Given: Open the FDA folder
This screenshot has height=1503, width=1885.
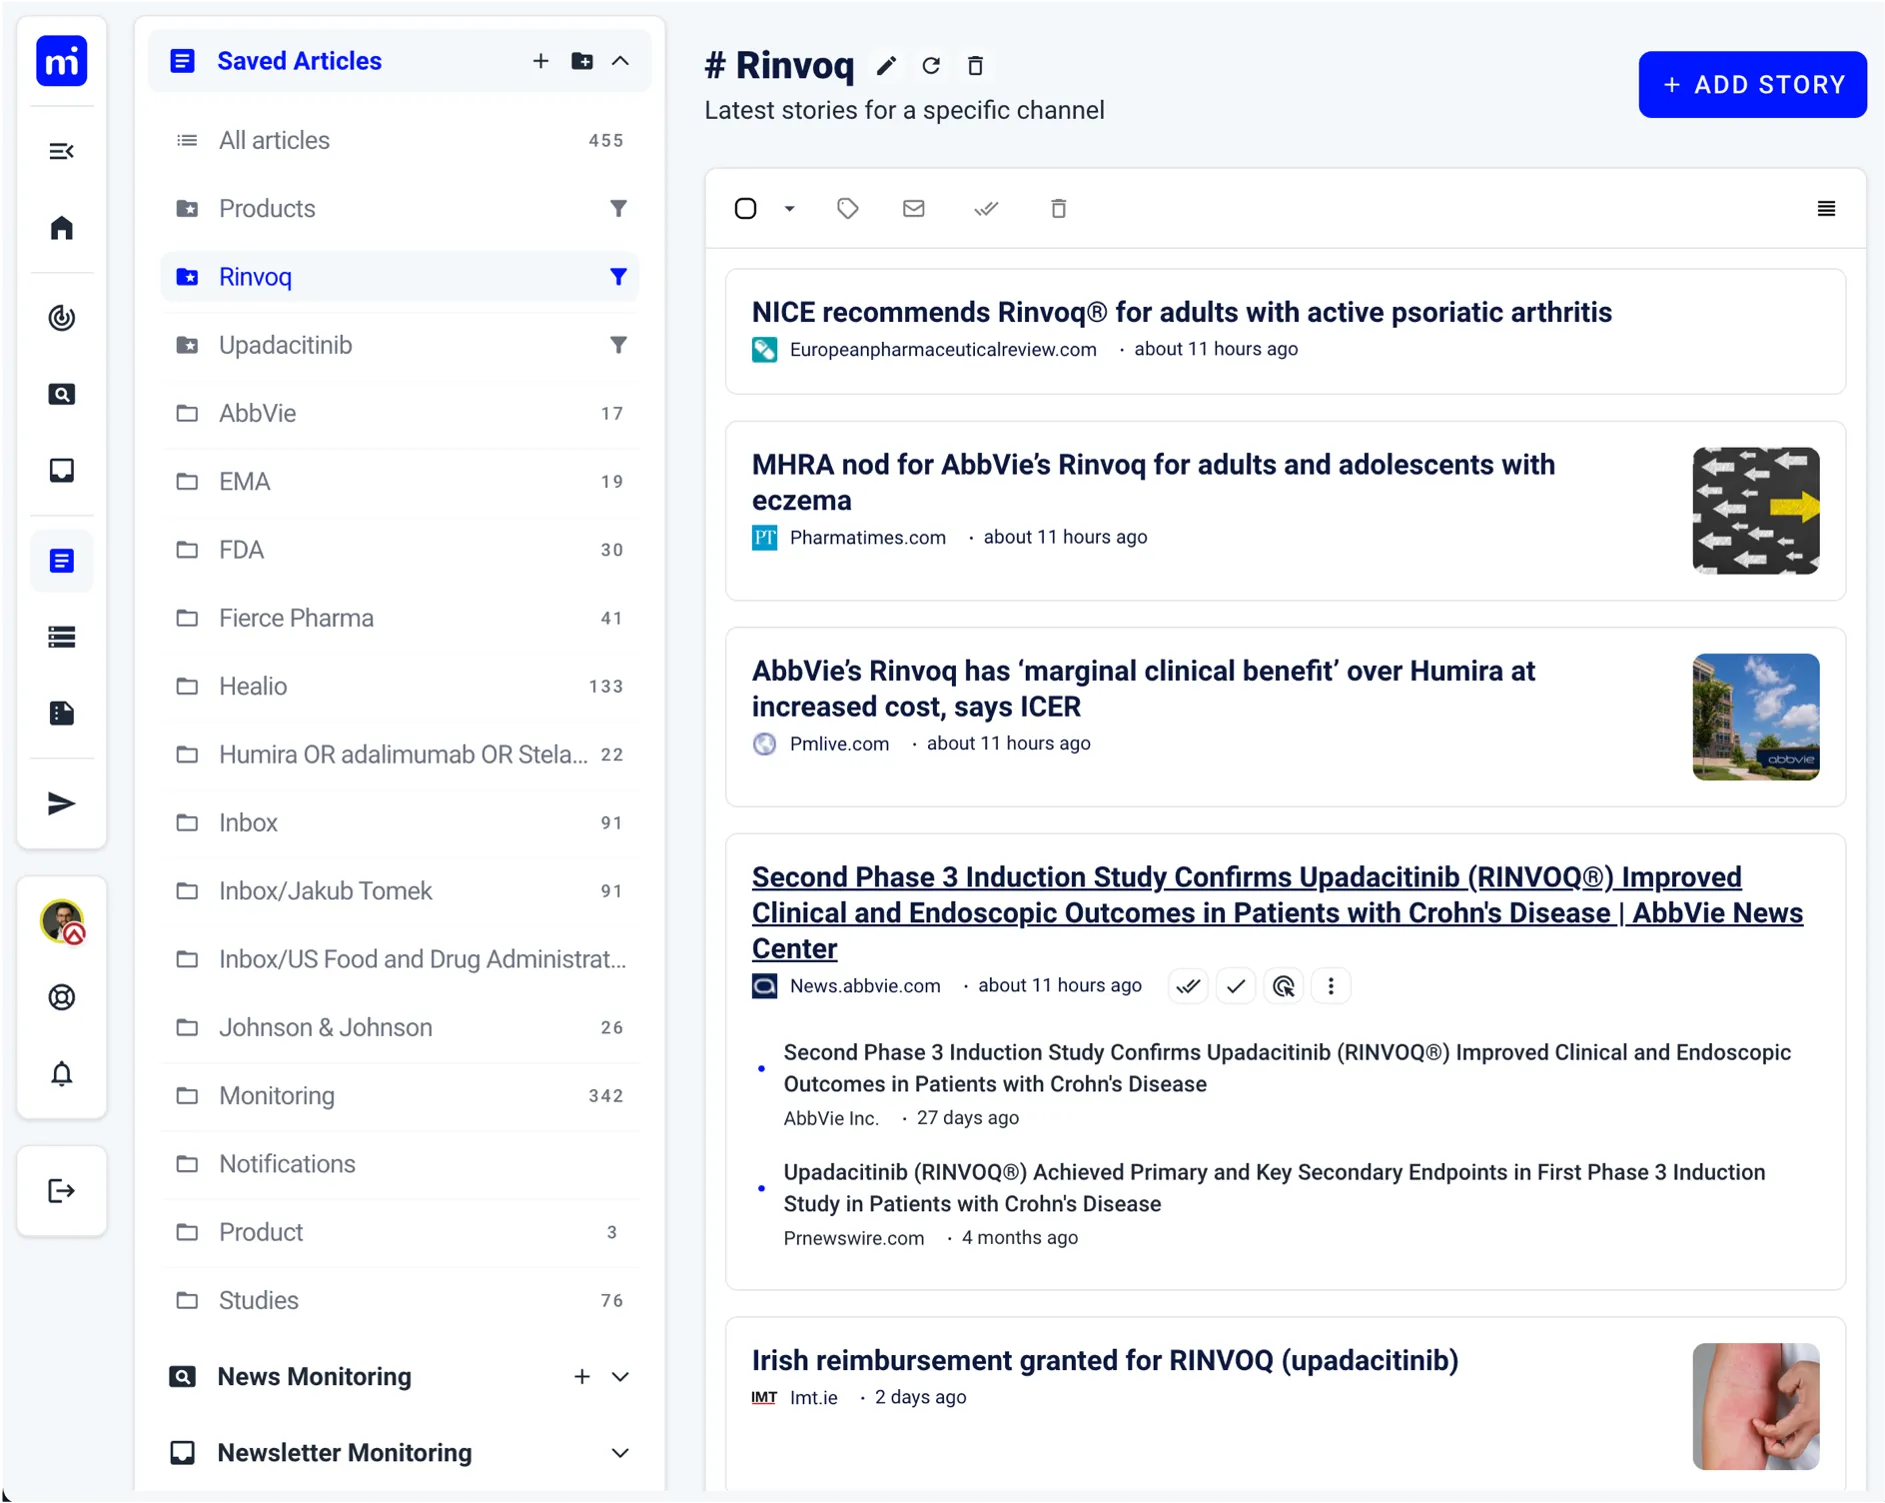Looking at the screenshot, I should coord(400,549).
